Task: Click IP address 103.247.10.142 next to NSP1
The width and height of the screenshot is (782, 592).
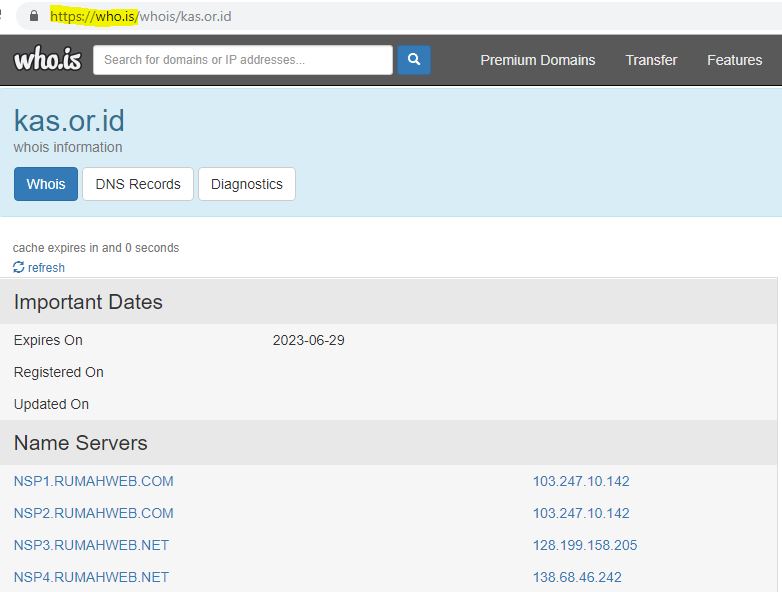Action: tap(581, 481)
